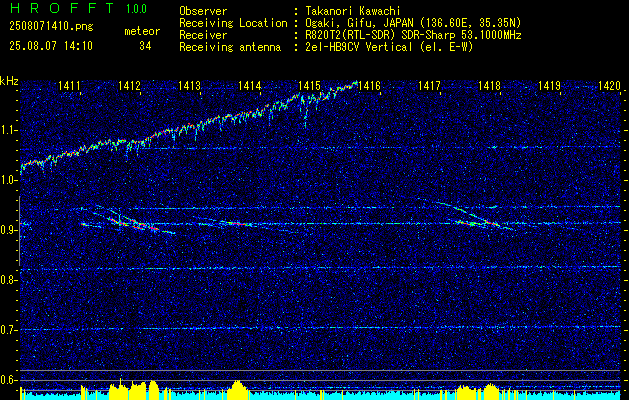Click version number 1.0.0
629x400 pixels.
point(136,9)
